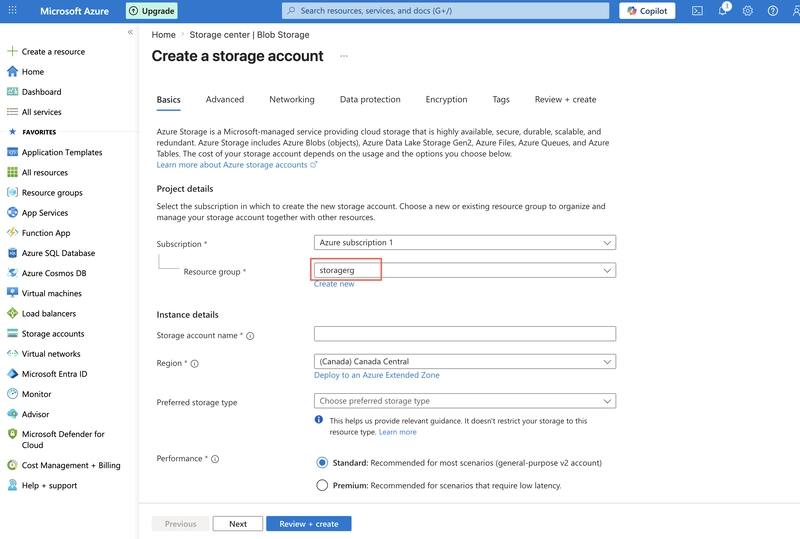Click the Cost Management + Billing icon

pyautogui.click(x=12, y=465)
